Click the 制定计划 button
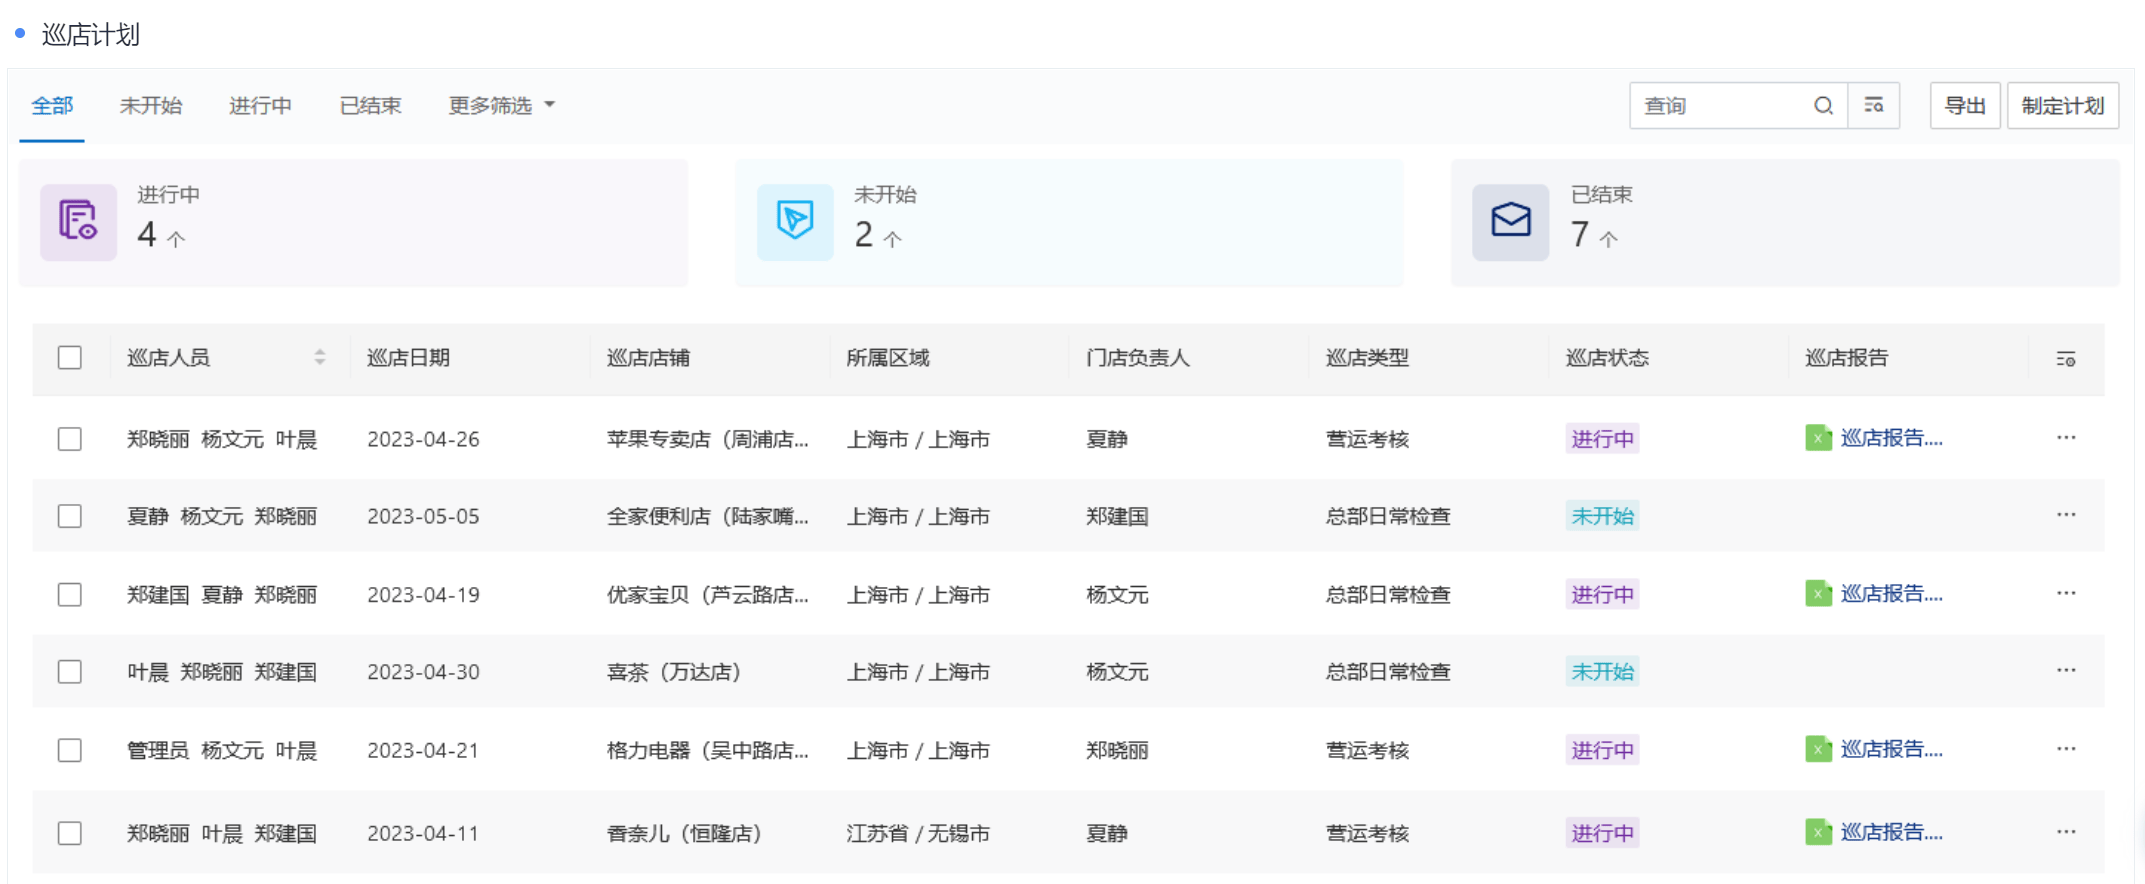The height and width of the screenshot is (884, 2145). pyautogui.click(x=2062, y=106)
